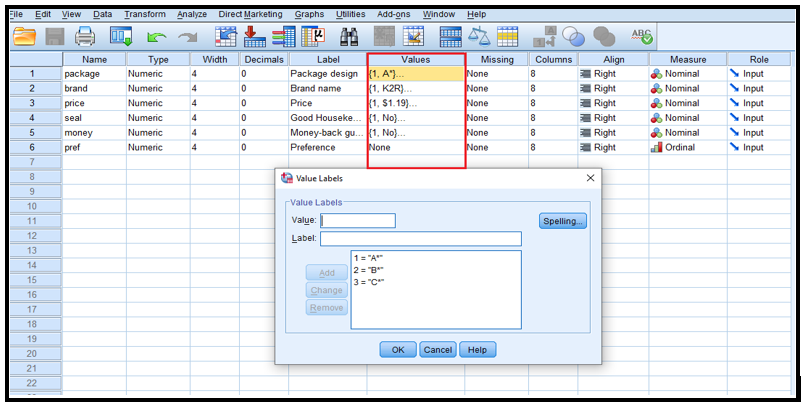Focus the Value input field
Viewport: 807px width, 410px height.
click(358, 221)
